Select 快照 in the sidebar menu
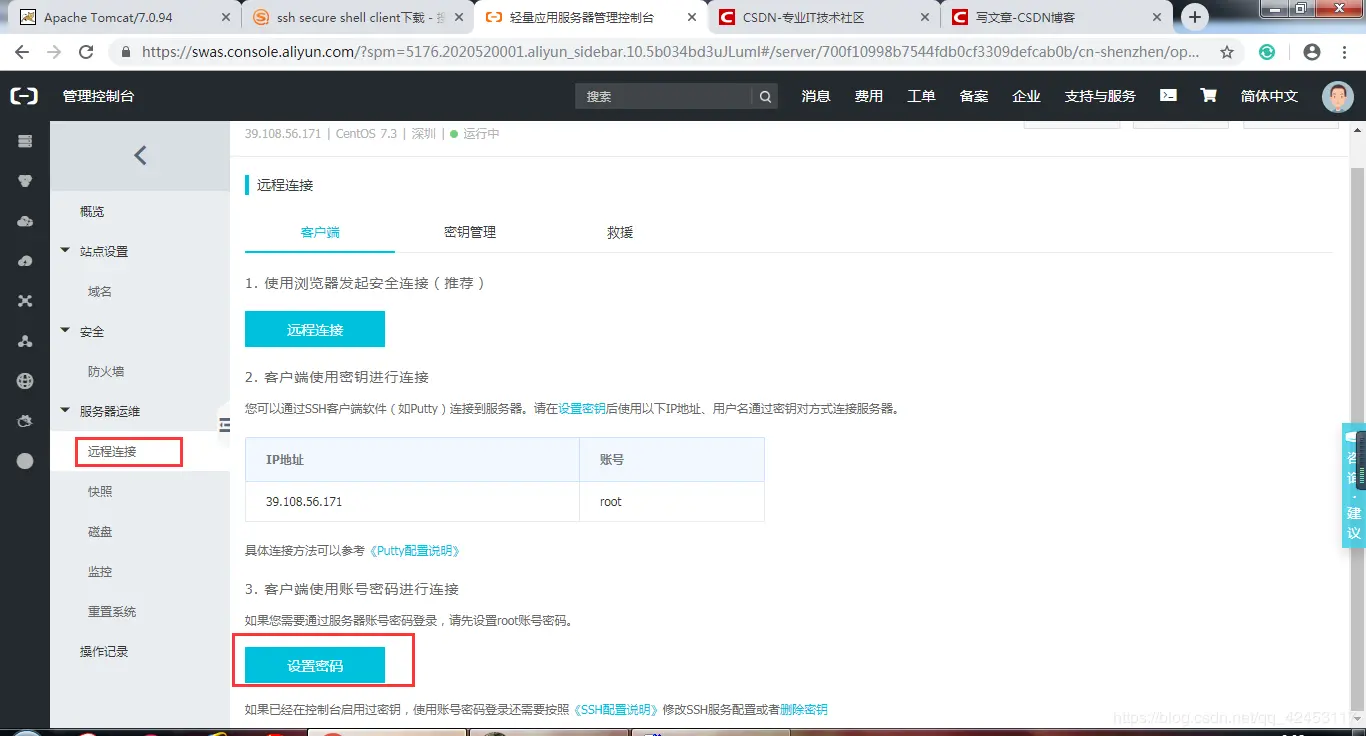The height and width of the screenshot is (736, 1366). click(99, 491)
